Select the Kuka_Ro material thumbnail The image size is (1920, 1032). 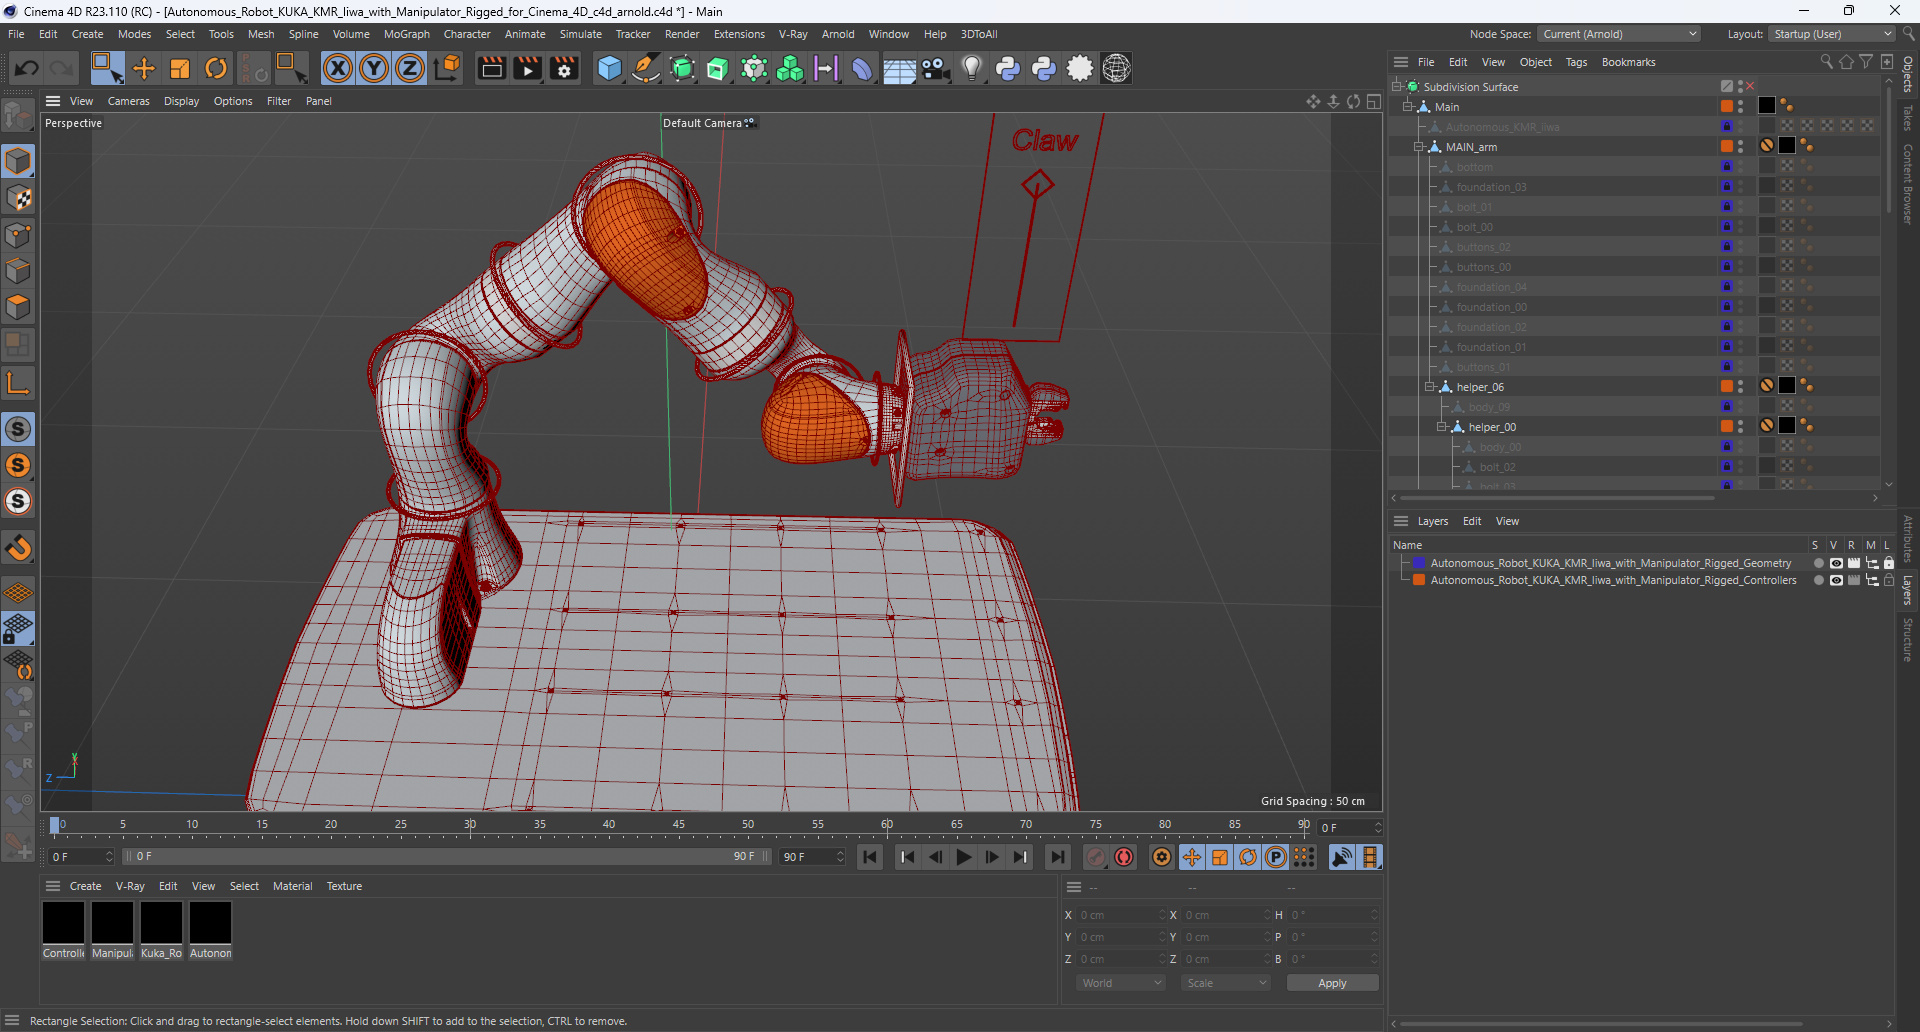(161, 922)
